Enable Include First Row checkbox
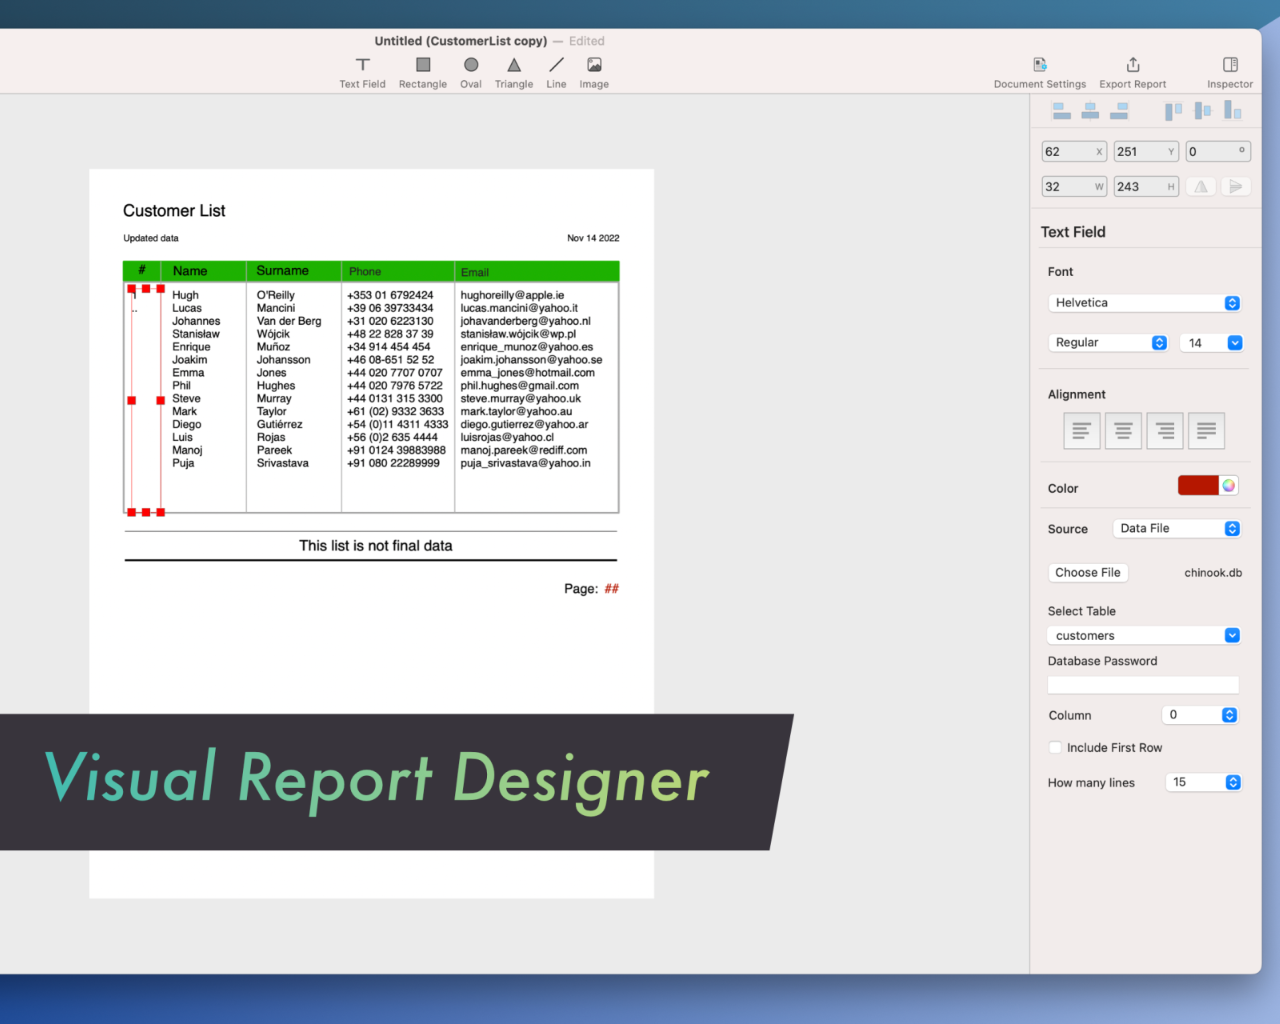 [1055, 748]
